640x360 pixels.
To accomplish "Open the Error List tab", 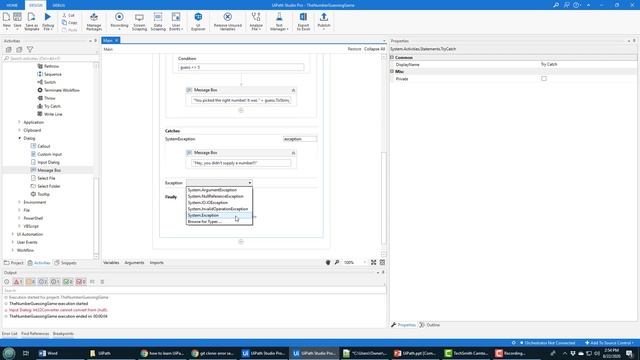I will click(9, 333).
